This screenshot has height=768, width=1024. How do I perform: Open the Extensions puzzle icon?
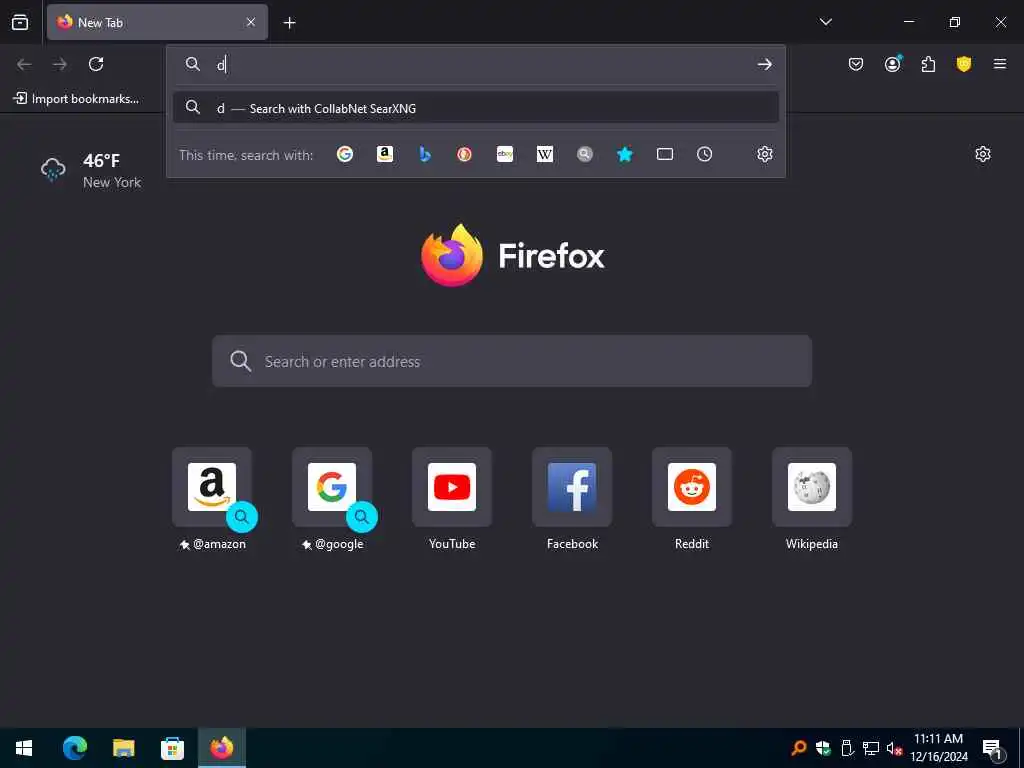pyautogui.click(x=928, y=64)
